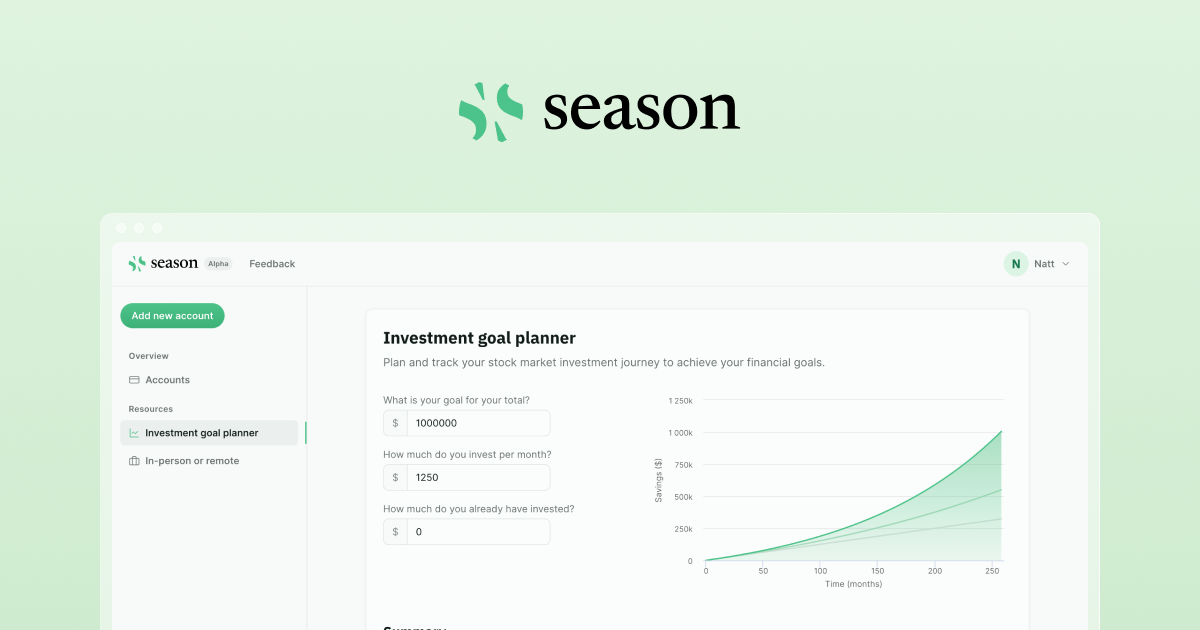Click the $ symbol in the monthly investment input
Viewport: 1200px width, 630px height.
point(394,477)
